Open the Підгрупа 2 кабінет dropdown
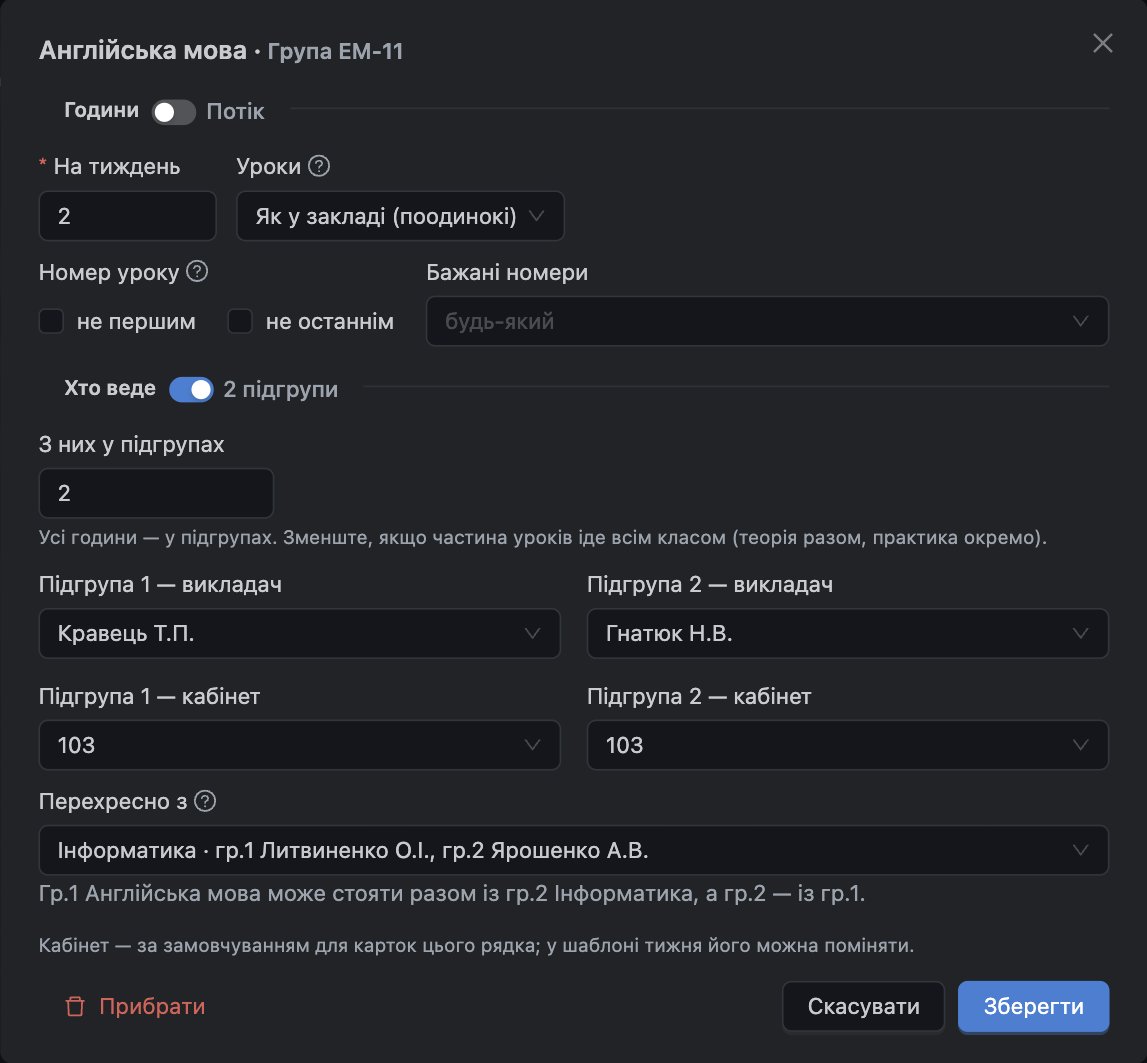The height and width of the screenshot is (1063, 1147). pyautogui.click(x=848, y=745)
